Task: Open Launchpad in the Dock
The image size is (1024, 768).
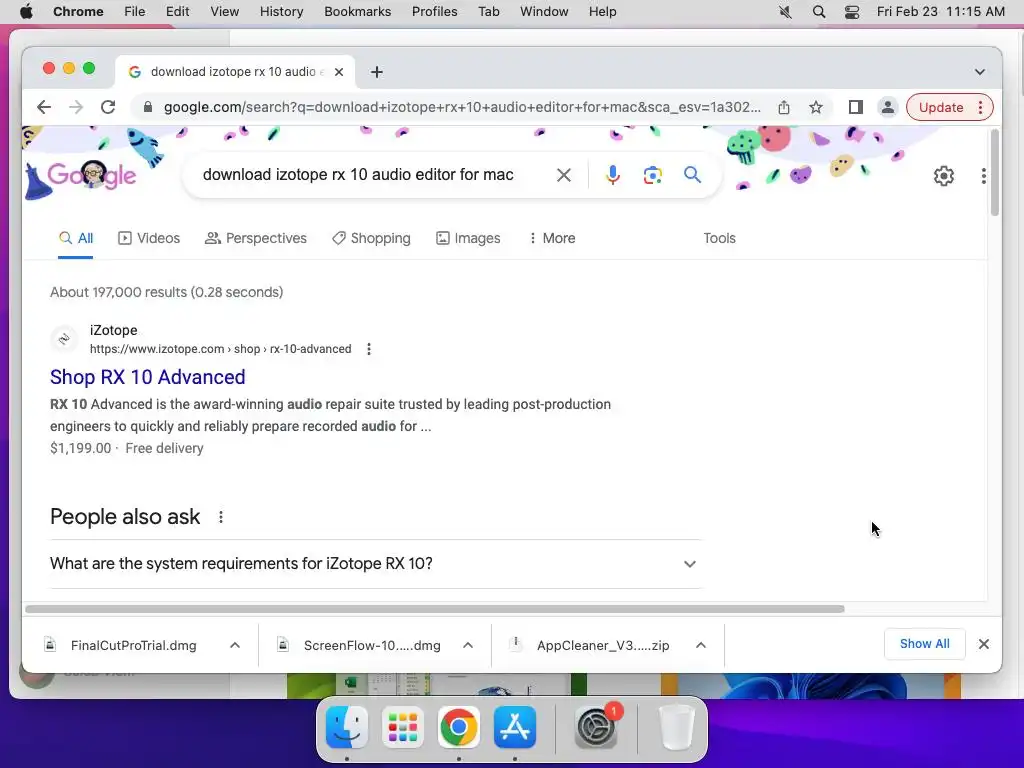Action: point(403,726)
